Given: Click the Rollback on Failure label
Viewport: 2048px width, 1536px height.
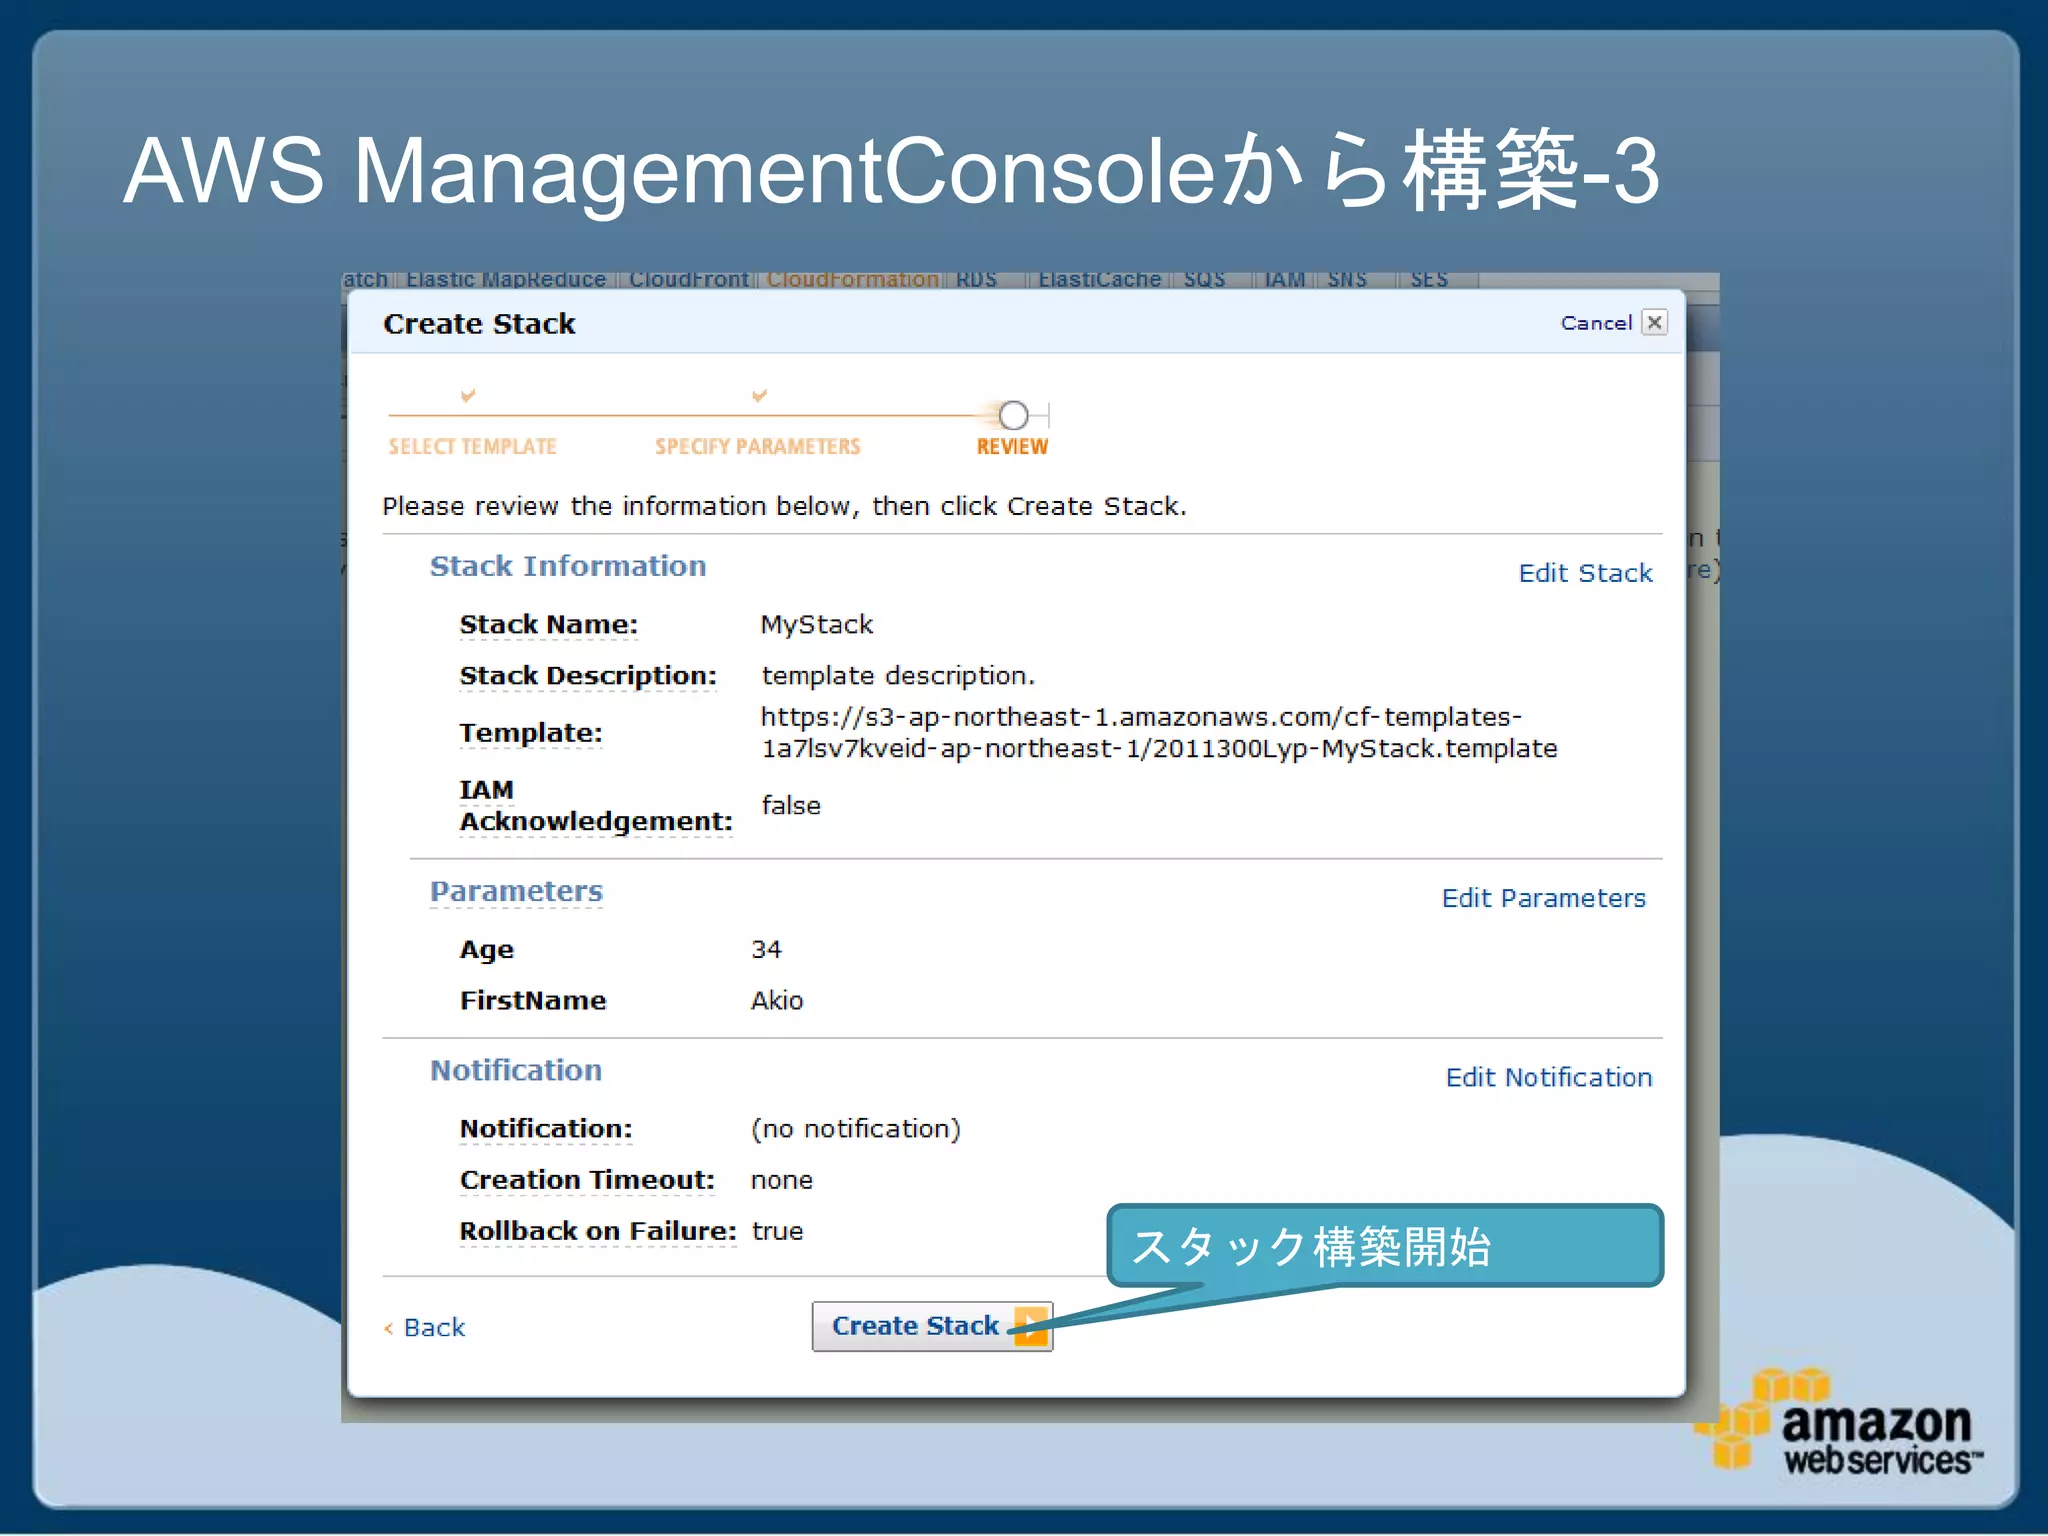Looking at the screenshot, I should pos(597,1232).
